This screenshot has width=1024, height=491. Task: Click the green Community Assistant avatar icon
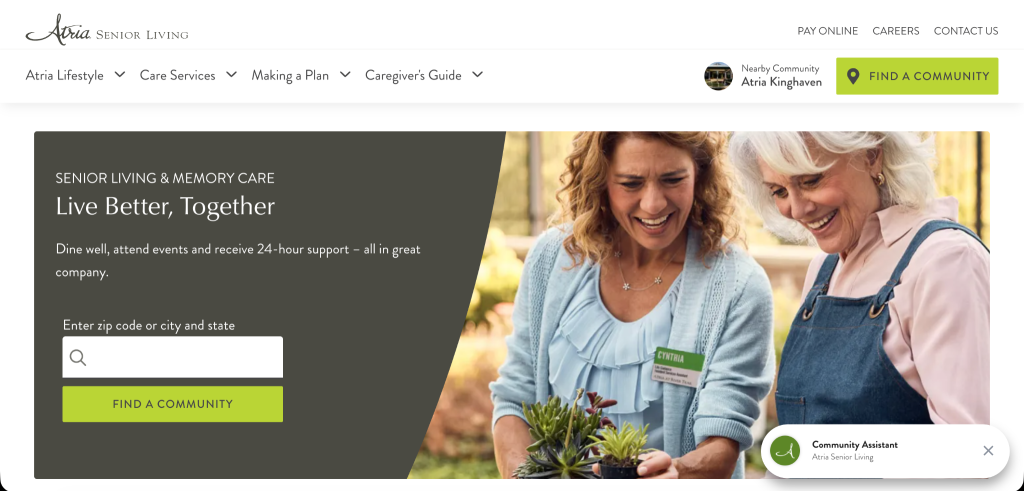click(x=785, y=451)
